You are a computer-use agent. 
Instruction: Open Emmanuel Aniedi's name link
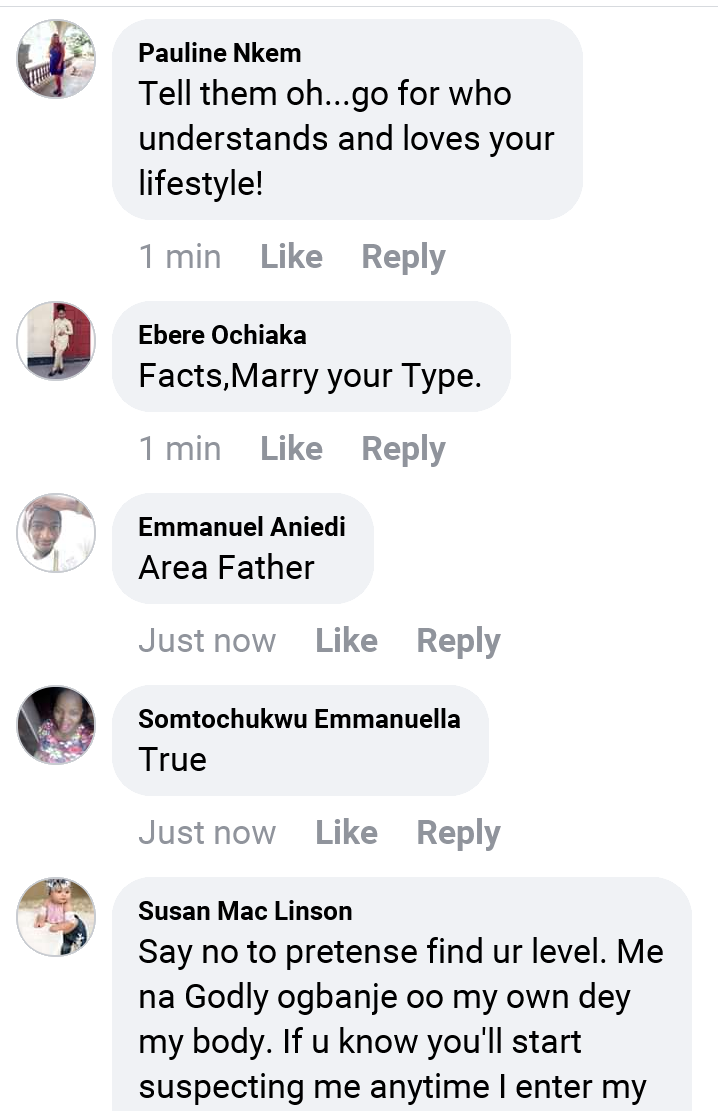[x=241, y=527]
